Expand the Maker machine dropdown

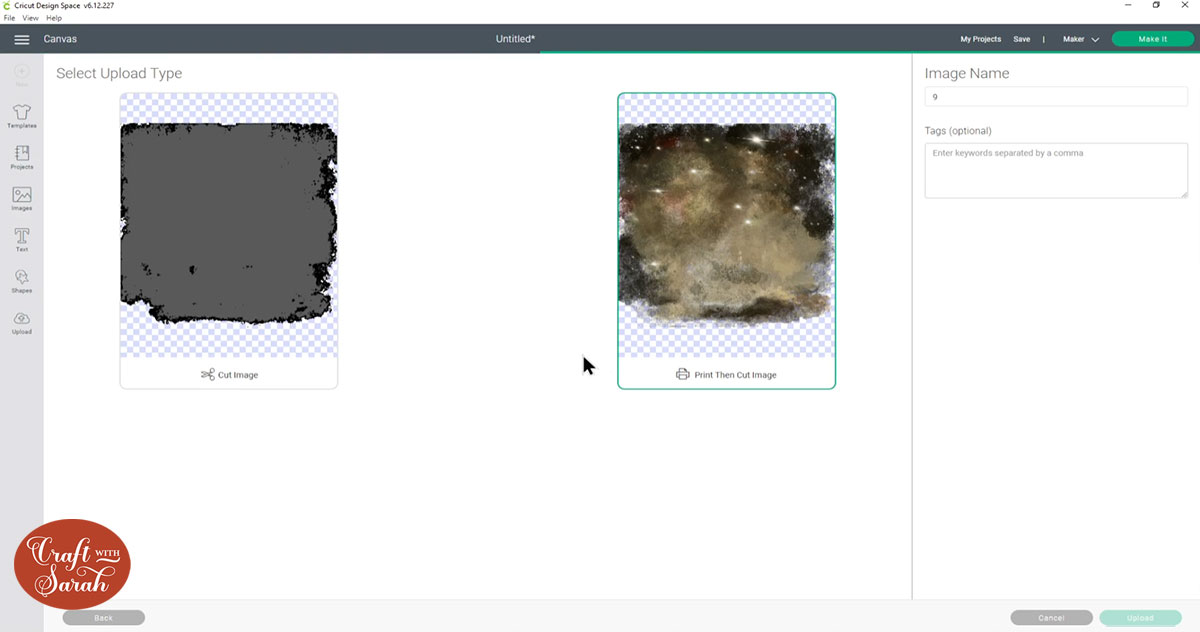click(1080, 39)
